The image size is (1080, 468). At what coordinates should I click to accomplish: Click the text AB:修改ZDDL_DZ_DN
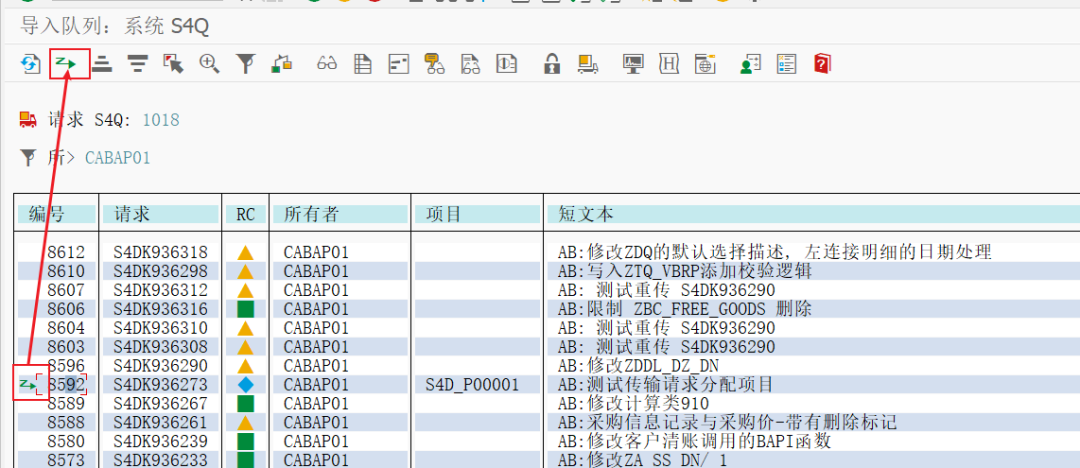(x=638, y=365)
